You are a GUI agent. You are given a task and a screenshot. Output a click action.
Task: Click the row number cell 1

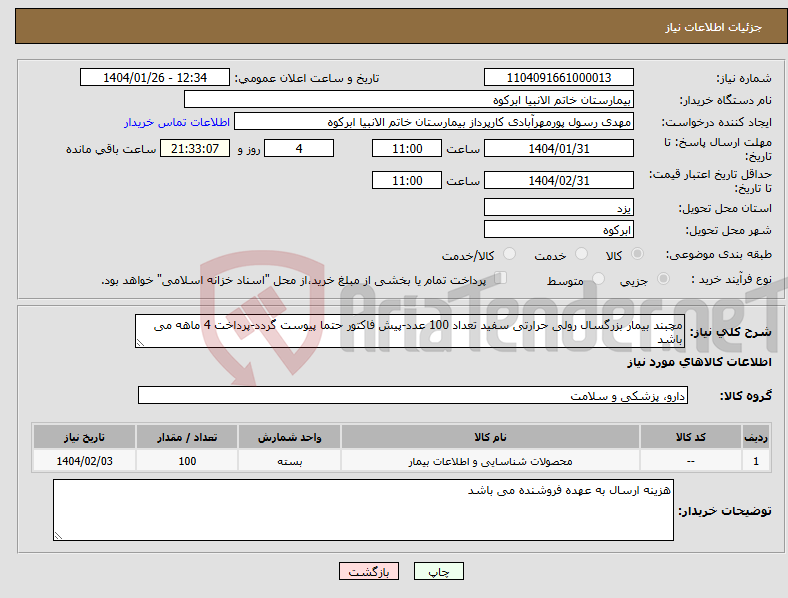(756, 461)
